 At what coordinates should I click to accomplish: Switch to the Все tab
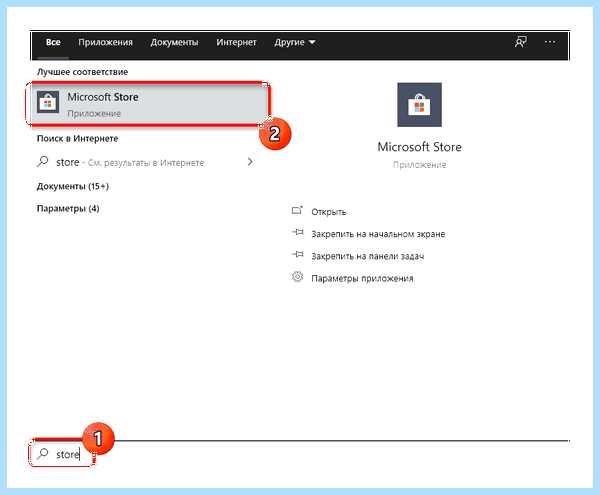tap(53, 42)
